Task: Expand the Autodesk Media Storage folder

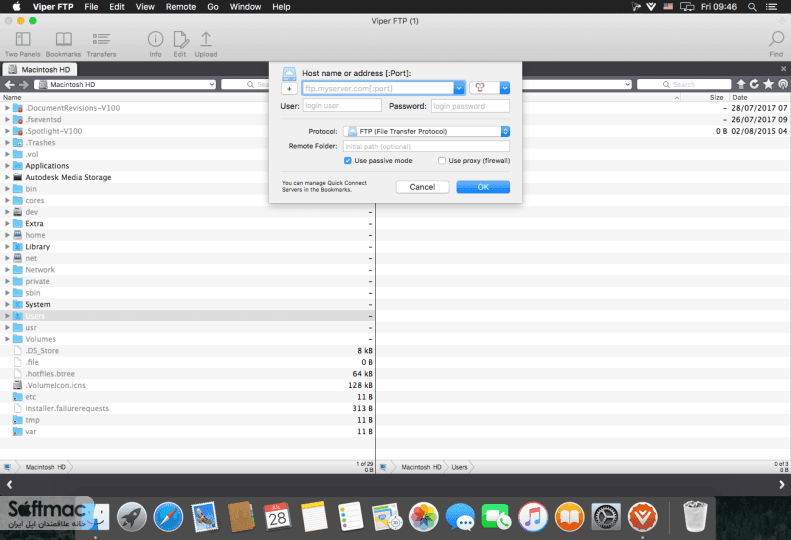Action: click(x=7, y=177)
